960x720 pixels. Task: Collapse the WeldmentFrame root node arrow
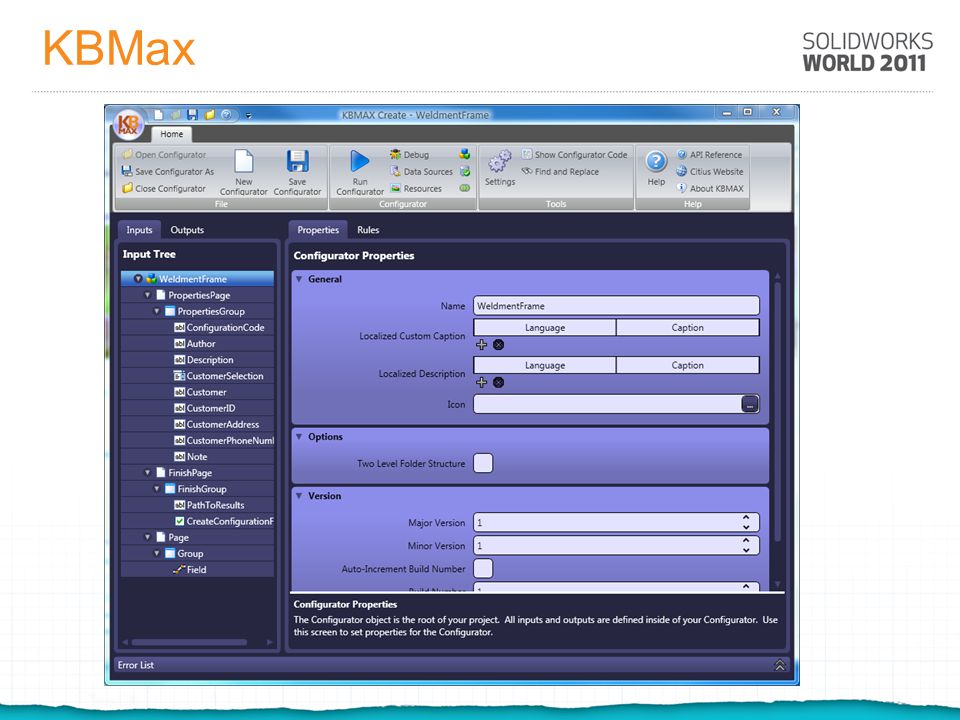(138, 279)
